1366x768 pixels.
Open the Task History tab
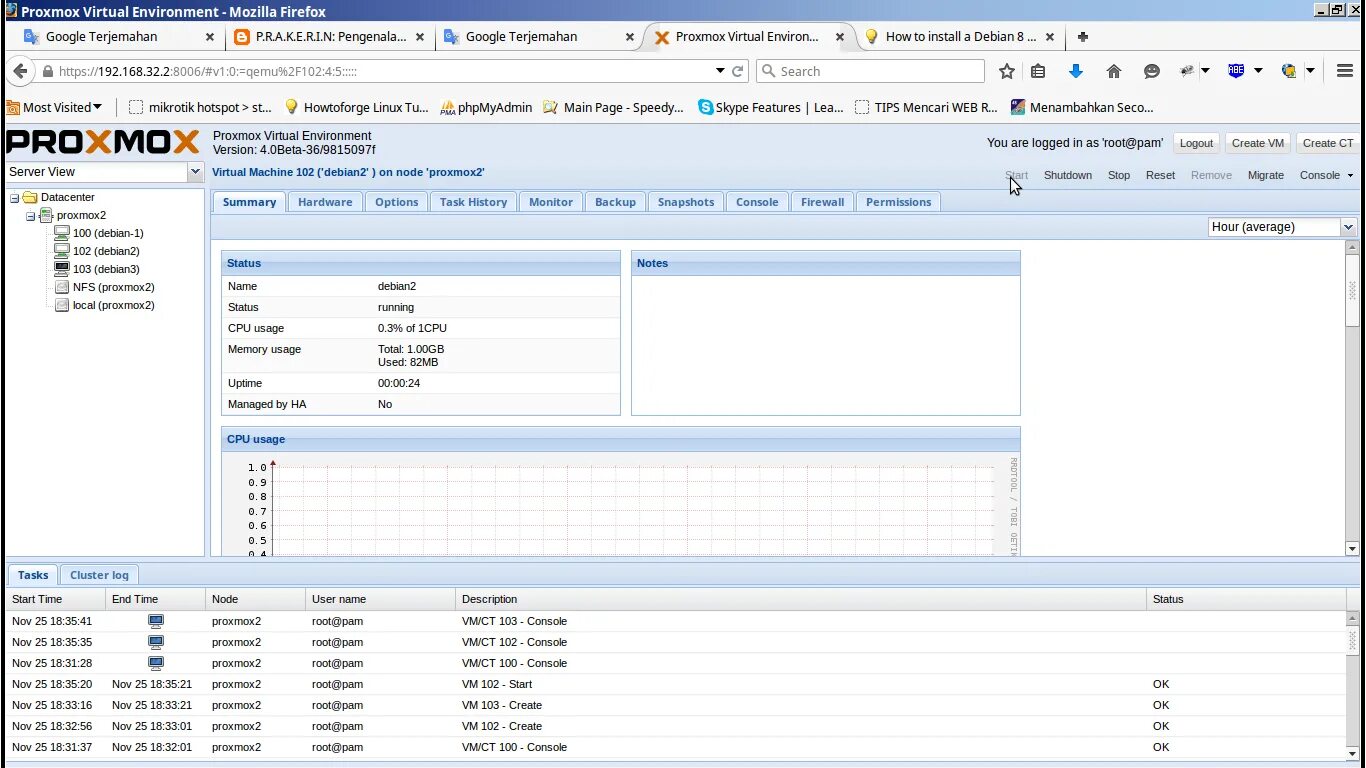(474, 202)
